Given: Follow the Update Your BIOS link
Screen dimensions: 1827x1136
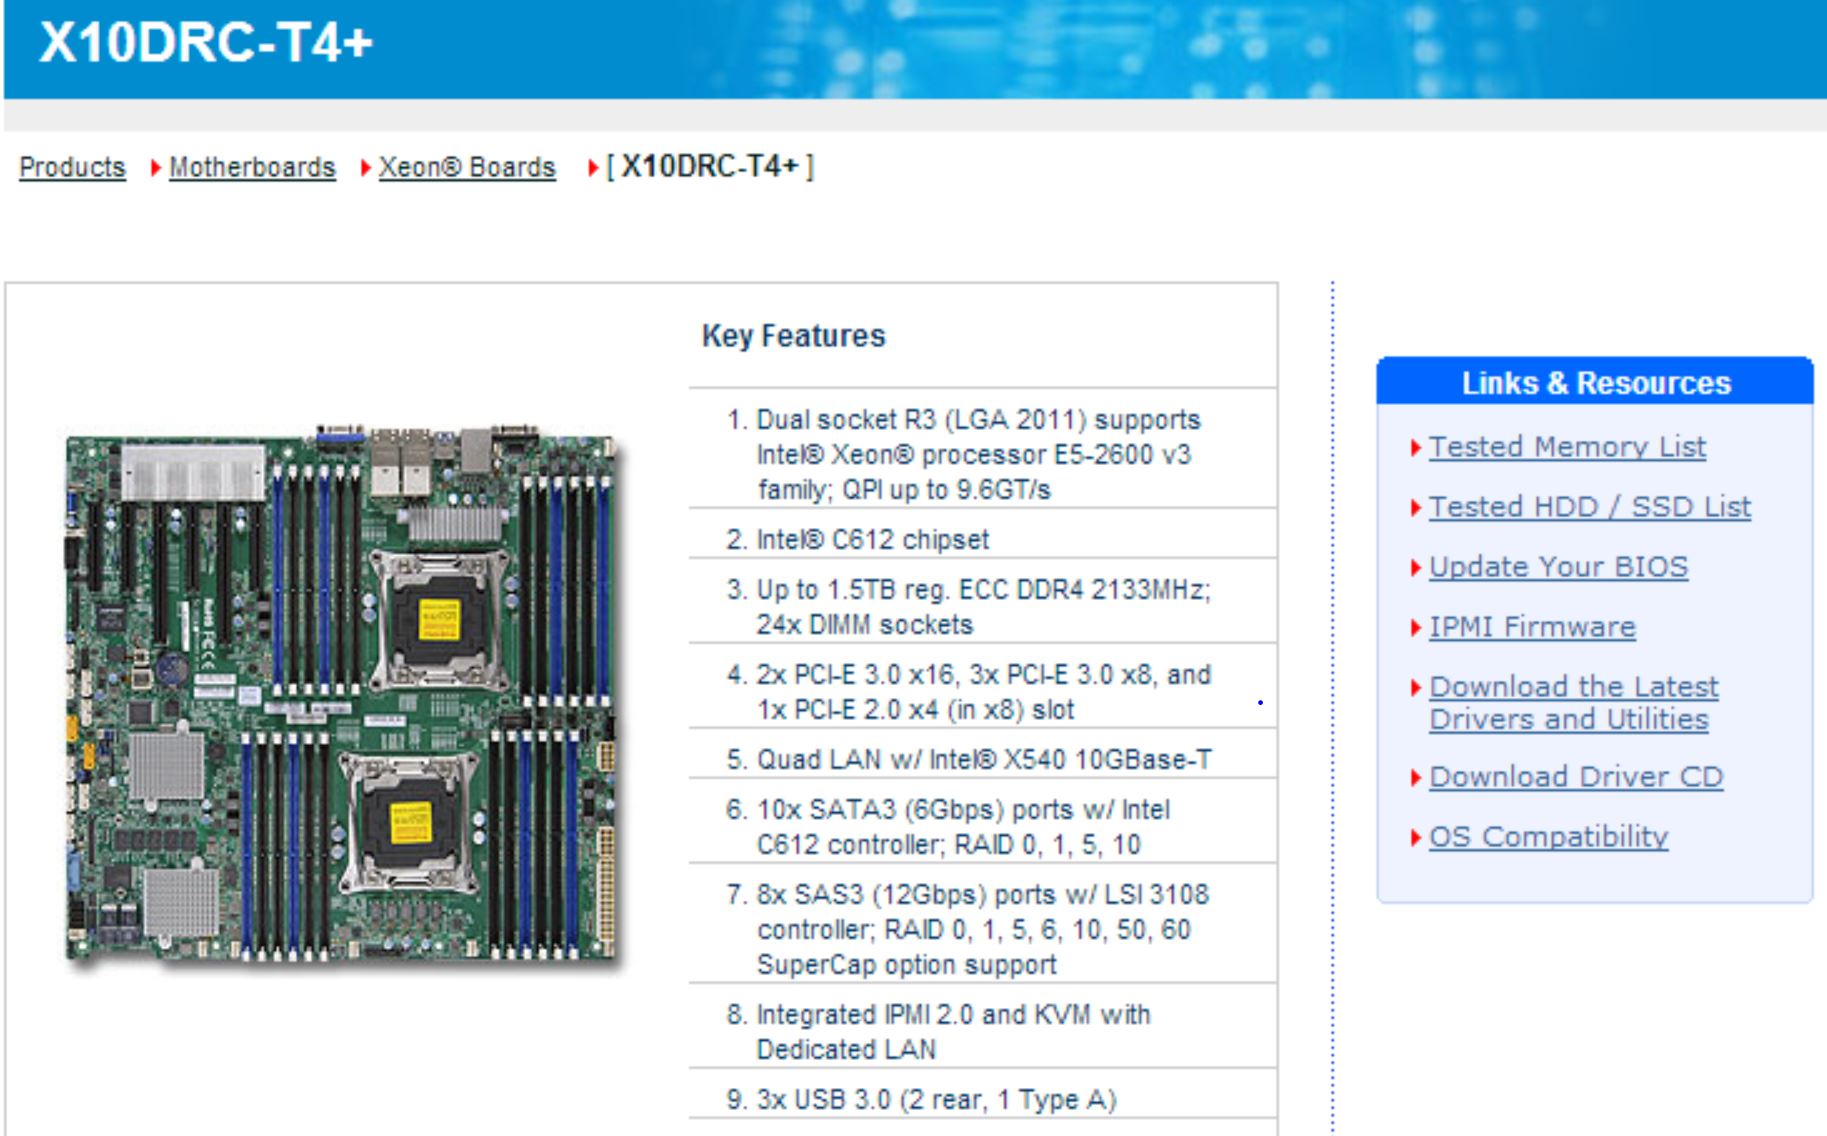Looking at the screenshot, I should coord(1558,567).
